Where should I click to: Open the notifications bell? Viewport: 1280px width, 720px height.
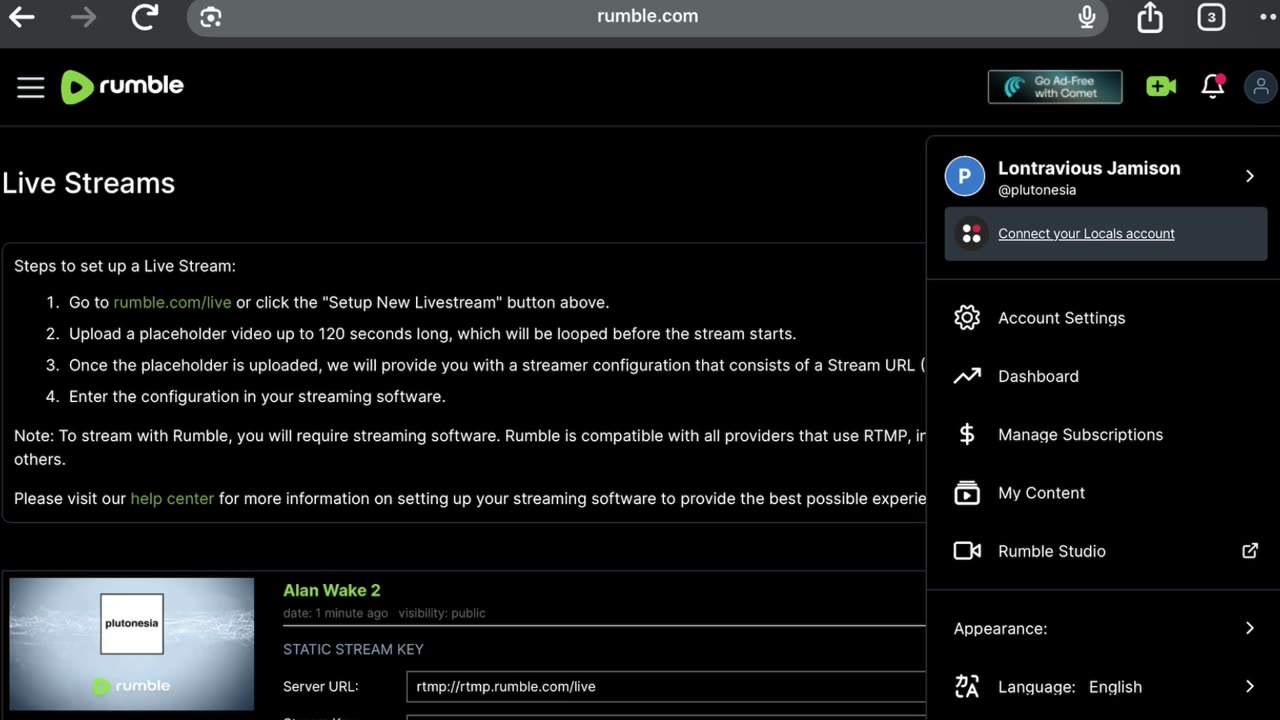[1213, 87]
